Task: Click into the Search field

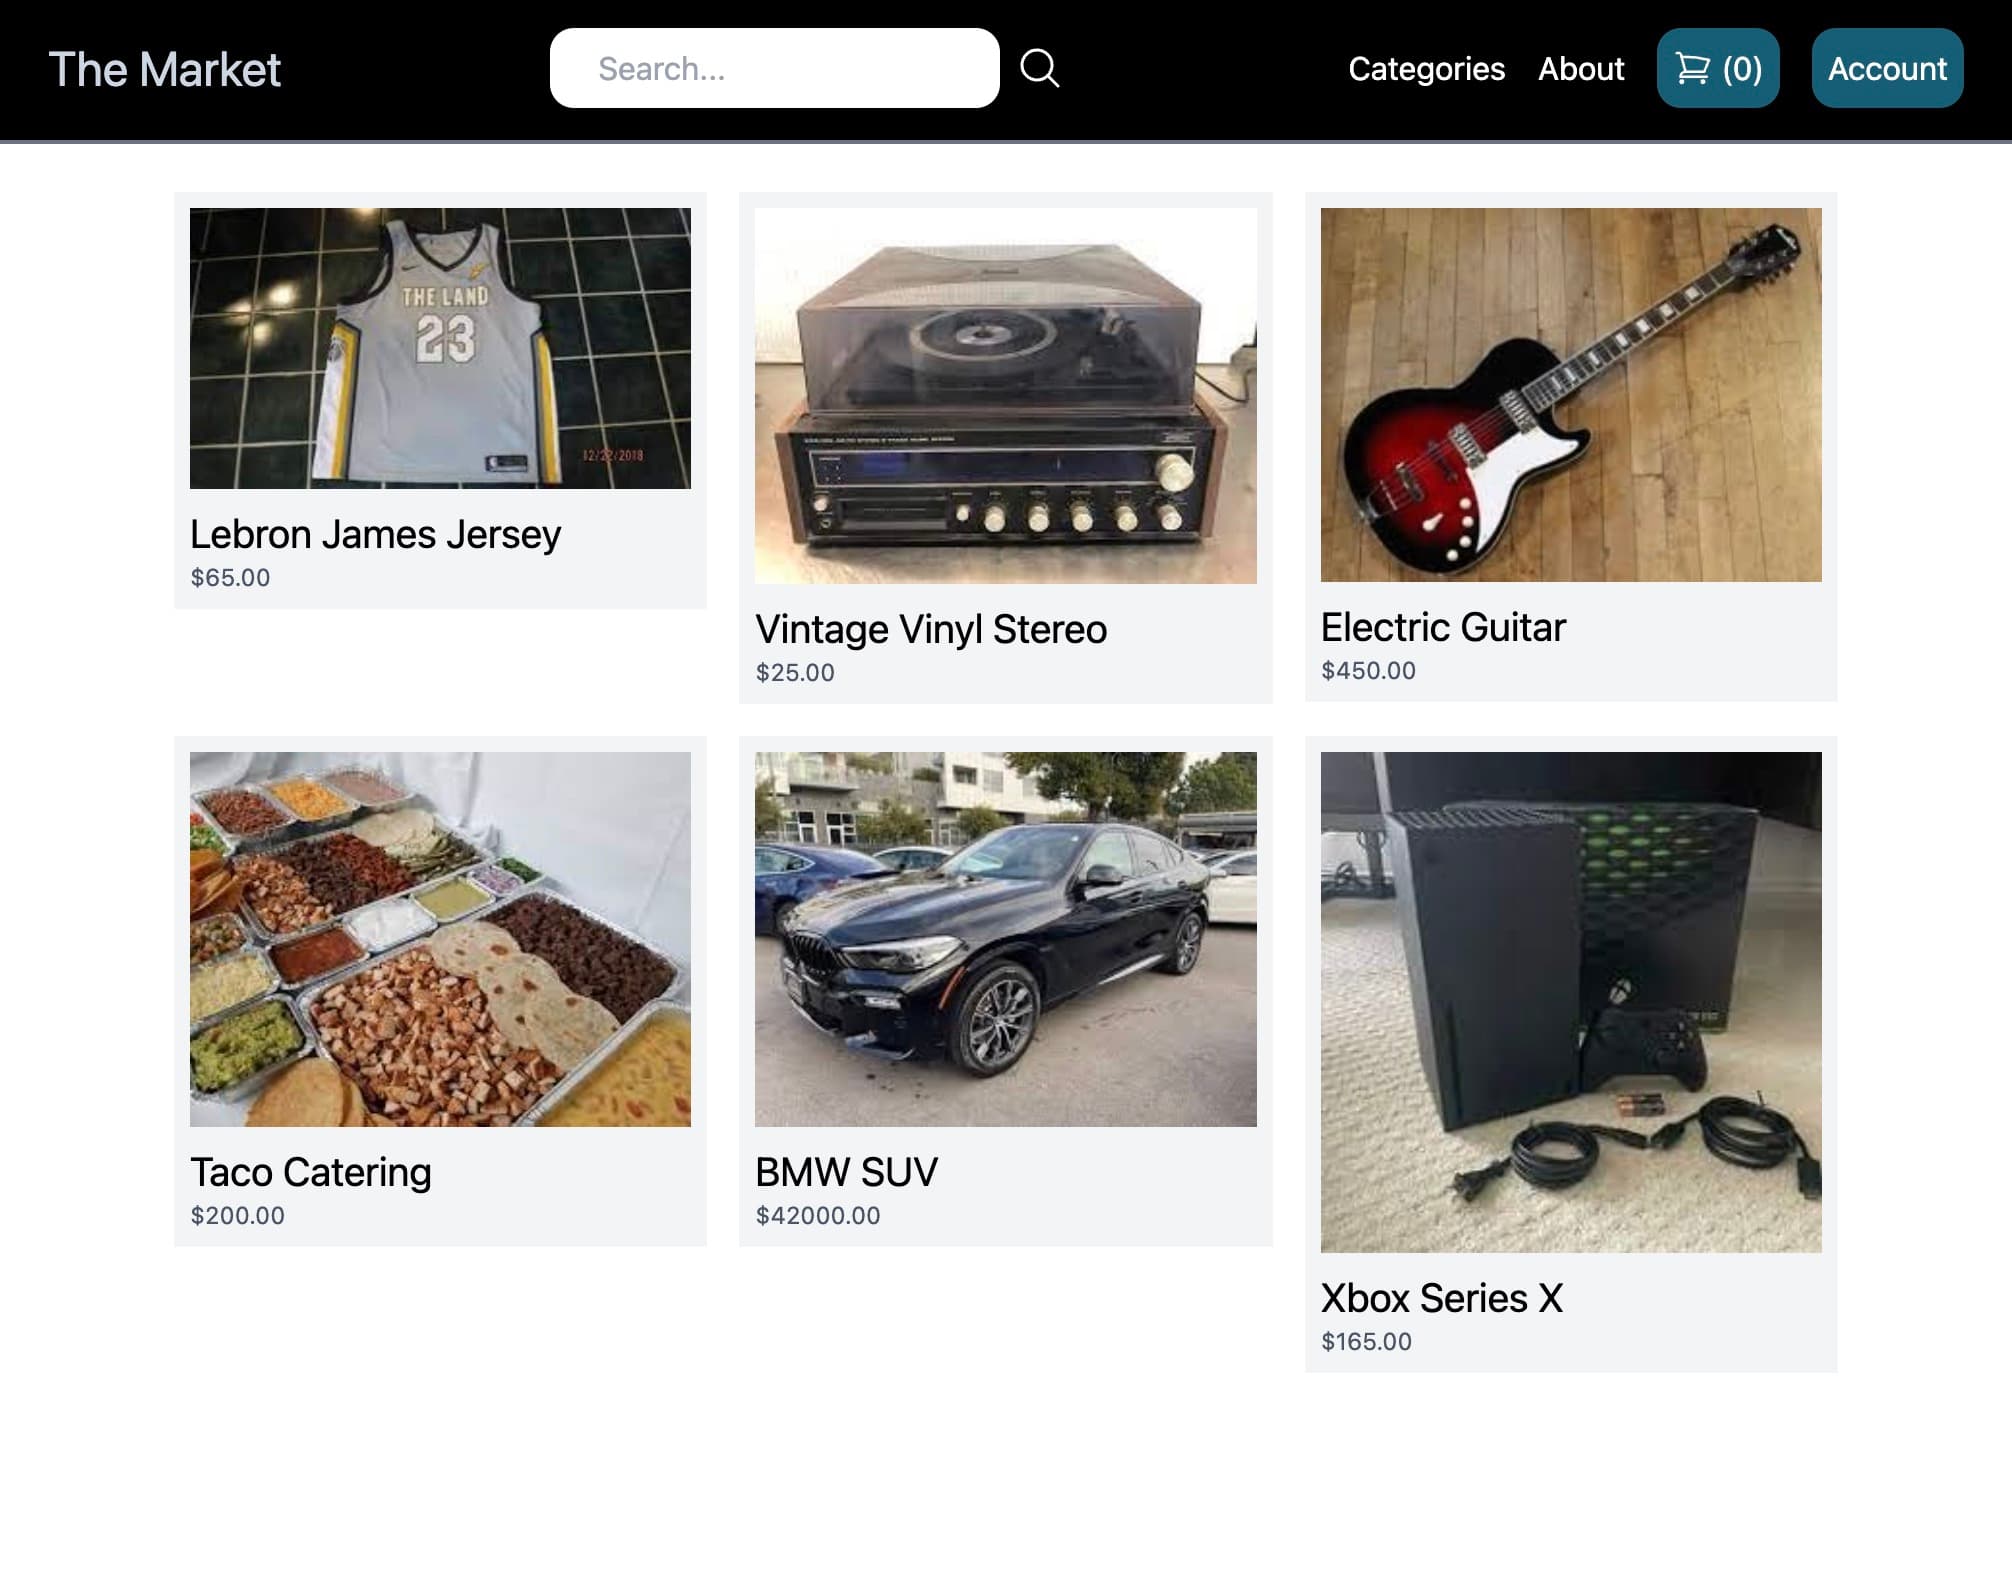Action: [774, 69]
